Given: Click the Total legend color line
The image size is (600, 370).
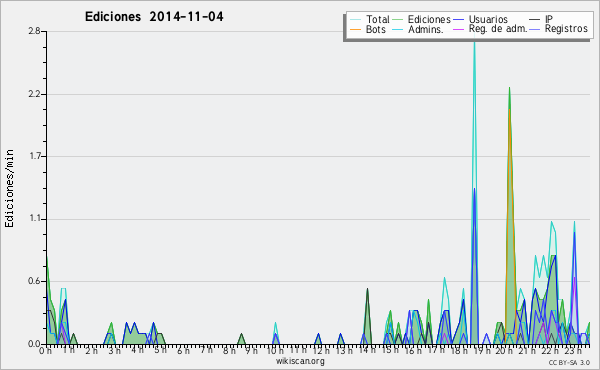Looking at the screenshot, I should click(355, 20).
